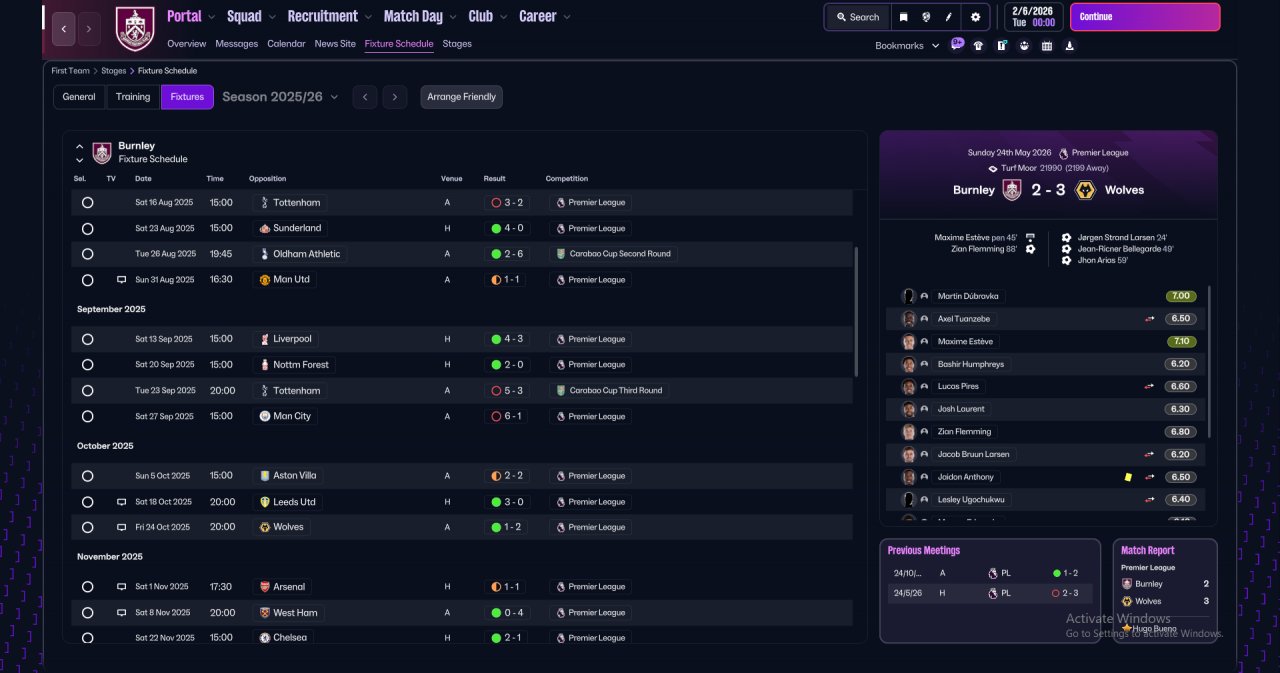1280x673 pixels.
Task: Select the pencil edit icon in top toolbar
Action: click(x=949, y=17)
